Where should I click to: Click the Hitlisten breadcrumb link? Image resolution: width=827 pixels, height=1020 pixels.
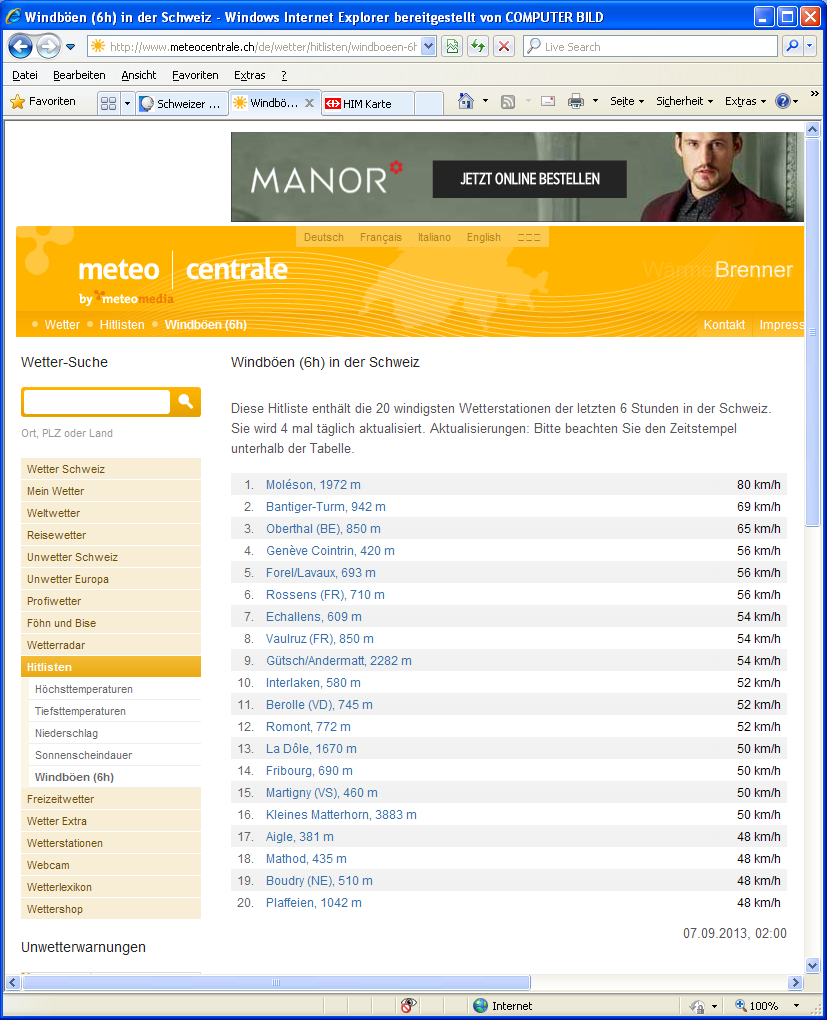click(122, 325)
